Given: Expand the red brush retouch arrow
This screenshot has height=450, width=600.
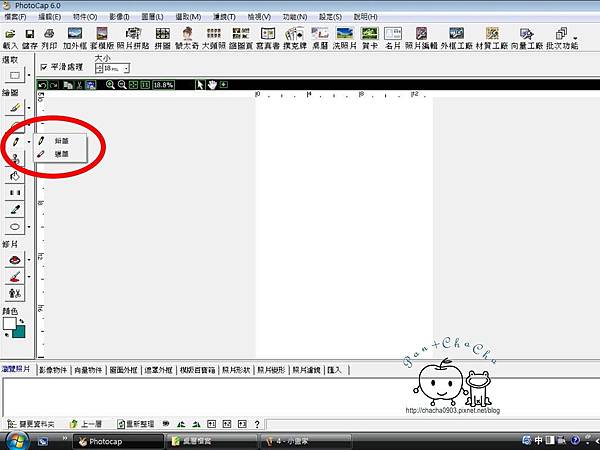Looking at the screenshot, I should pyautogui.click(x=29, y=277).
